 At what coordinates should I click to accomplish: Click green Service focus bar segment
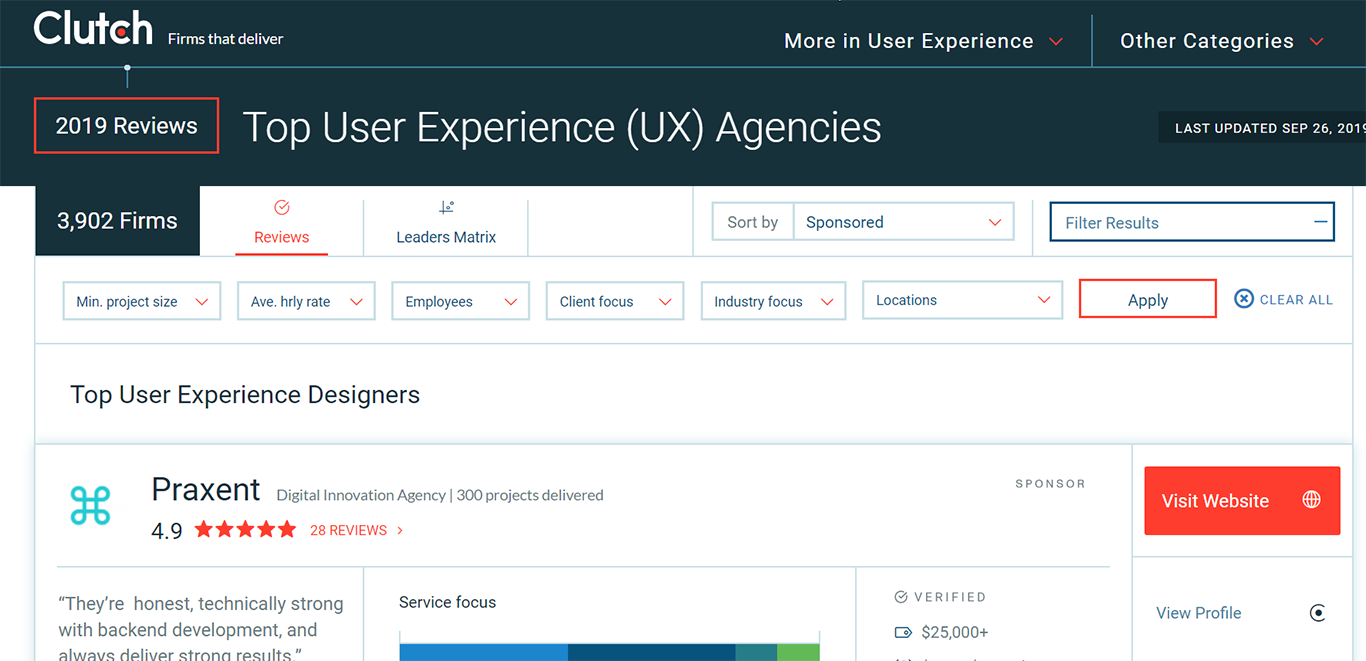pos(798,652)
